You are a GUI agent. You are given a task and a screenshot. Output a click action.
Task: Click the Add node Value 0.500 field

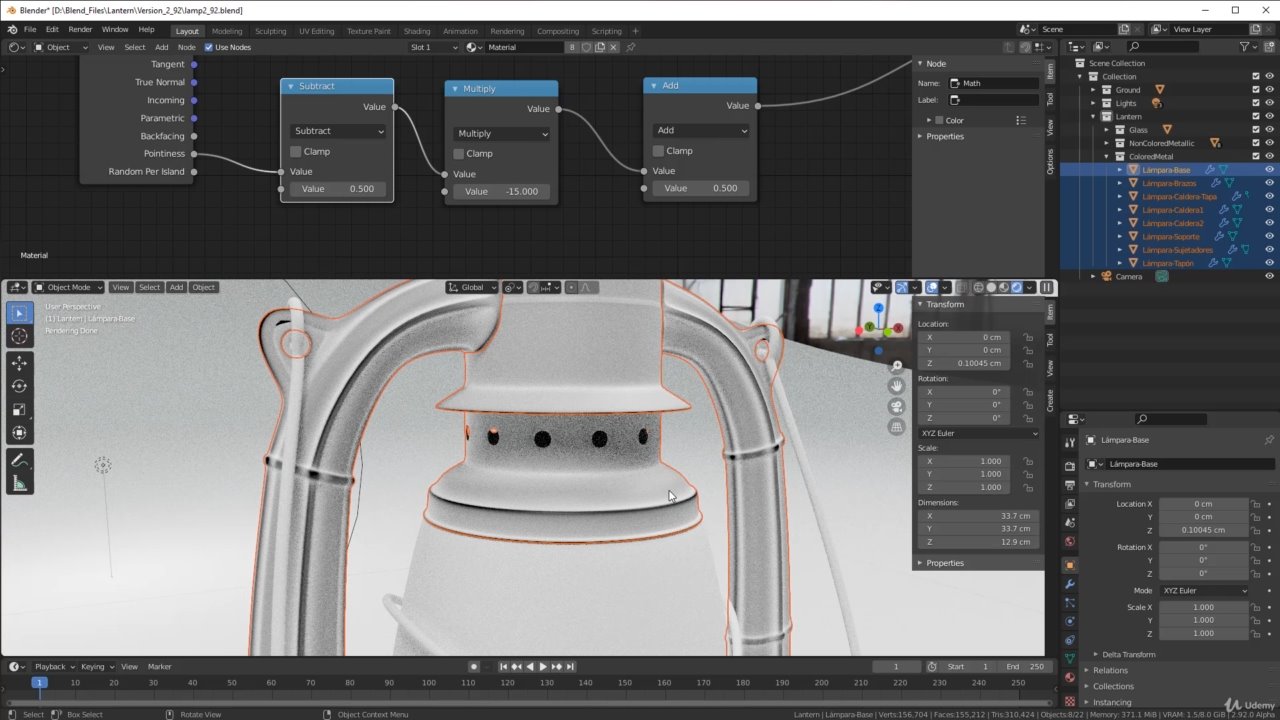700,188
